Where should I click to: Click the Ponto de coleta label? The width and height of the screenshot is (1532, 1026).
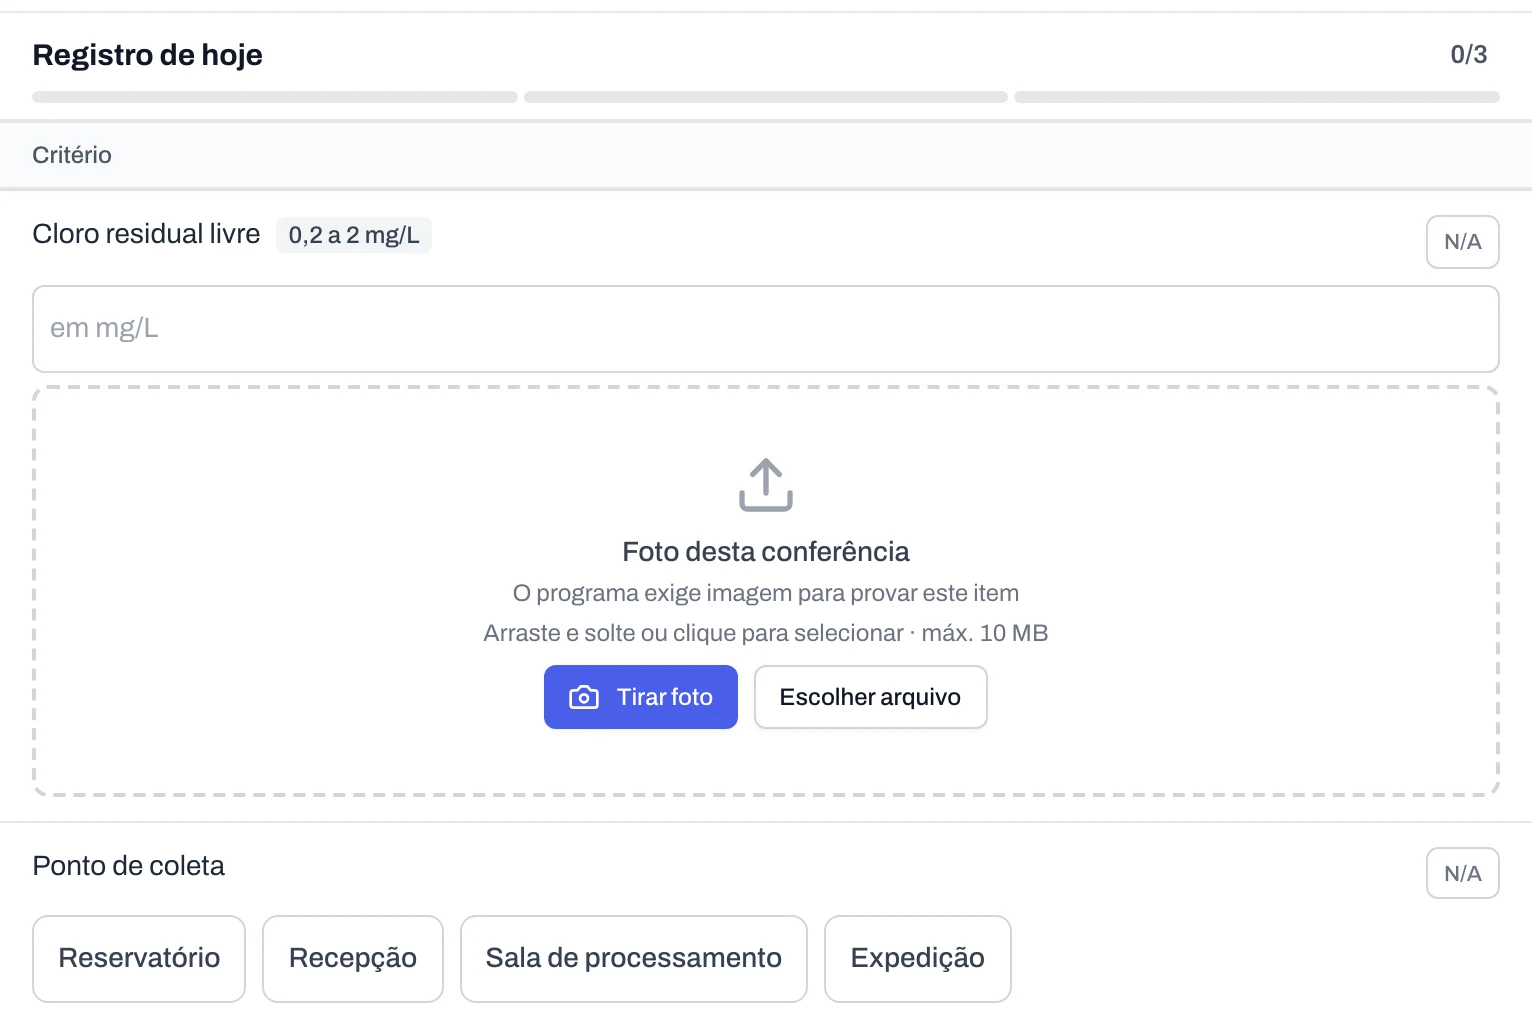pyautogui.click(x=128, y=866)
